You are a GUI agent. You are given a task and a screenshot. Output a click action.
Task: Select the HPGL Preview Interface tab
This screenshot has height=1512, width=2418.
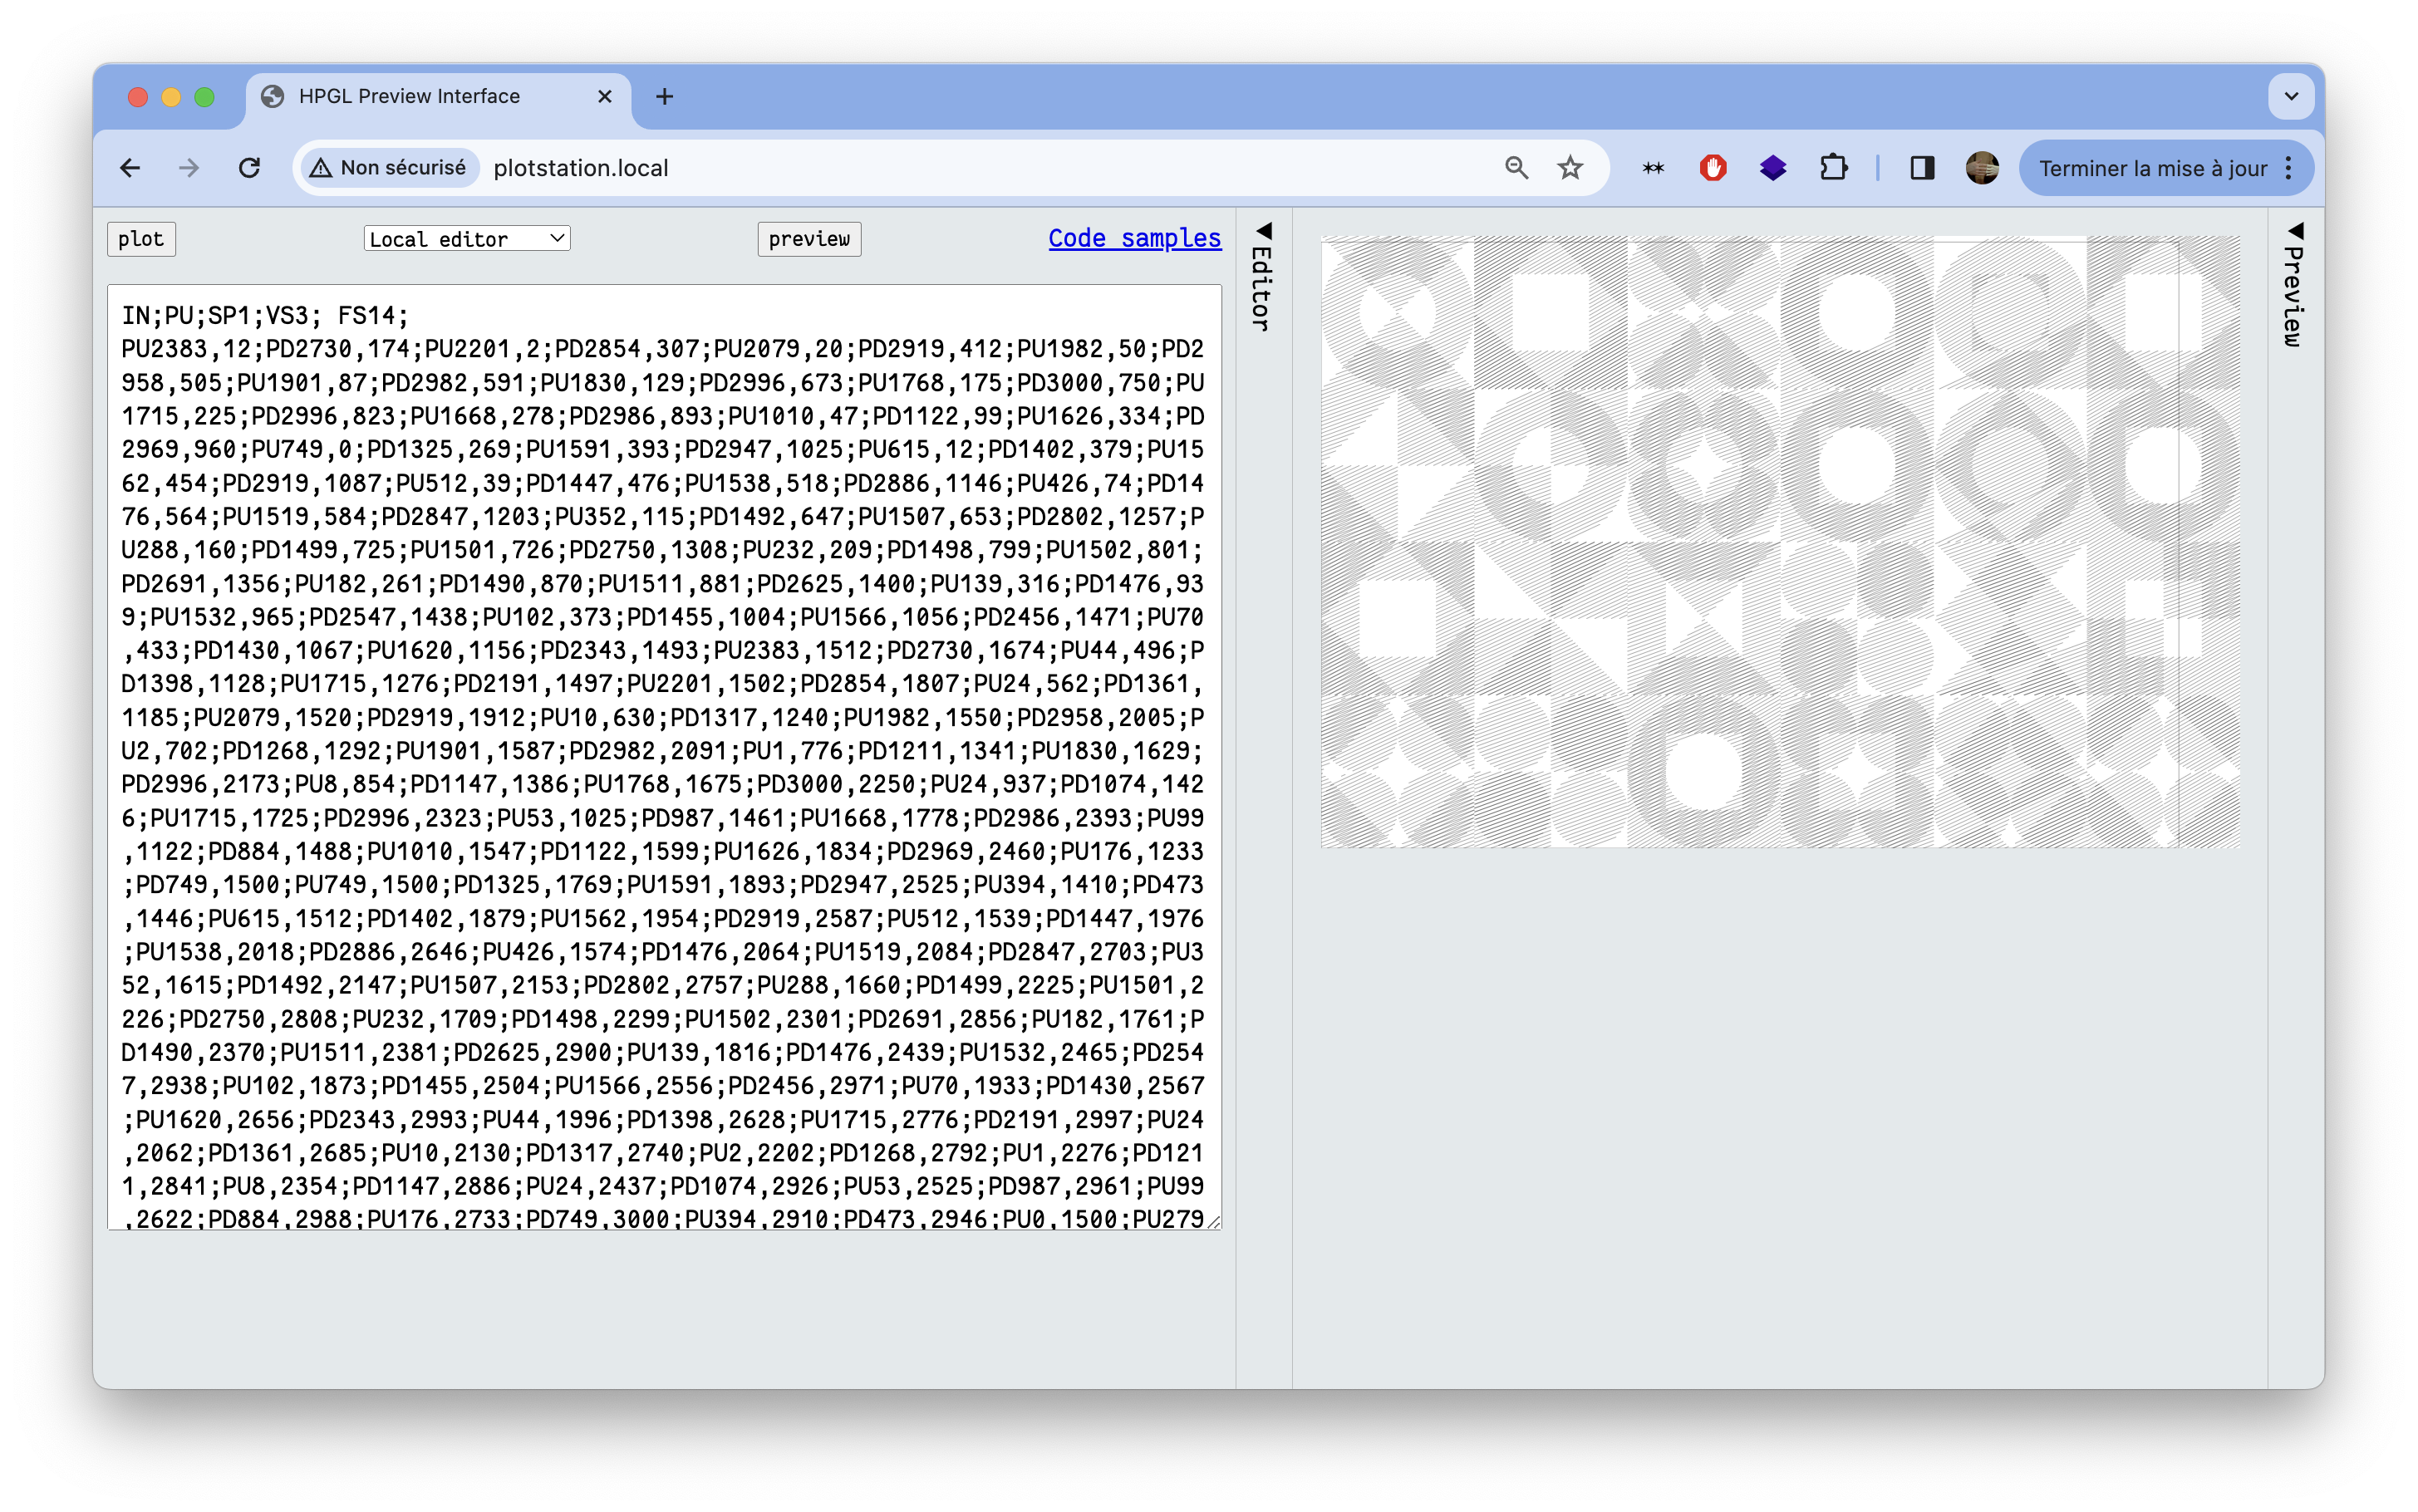(x=410, y=97)
